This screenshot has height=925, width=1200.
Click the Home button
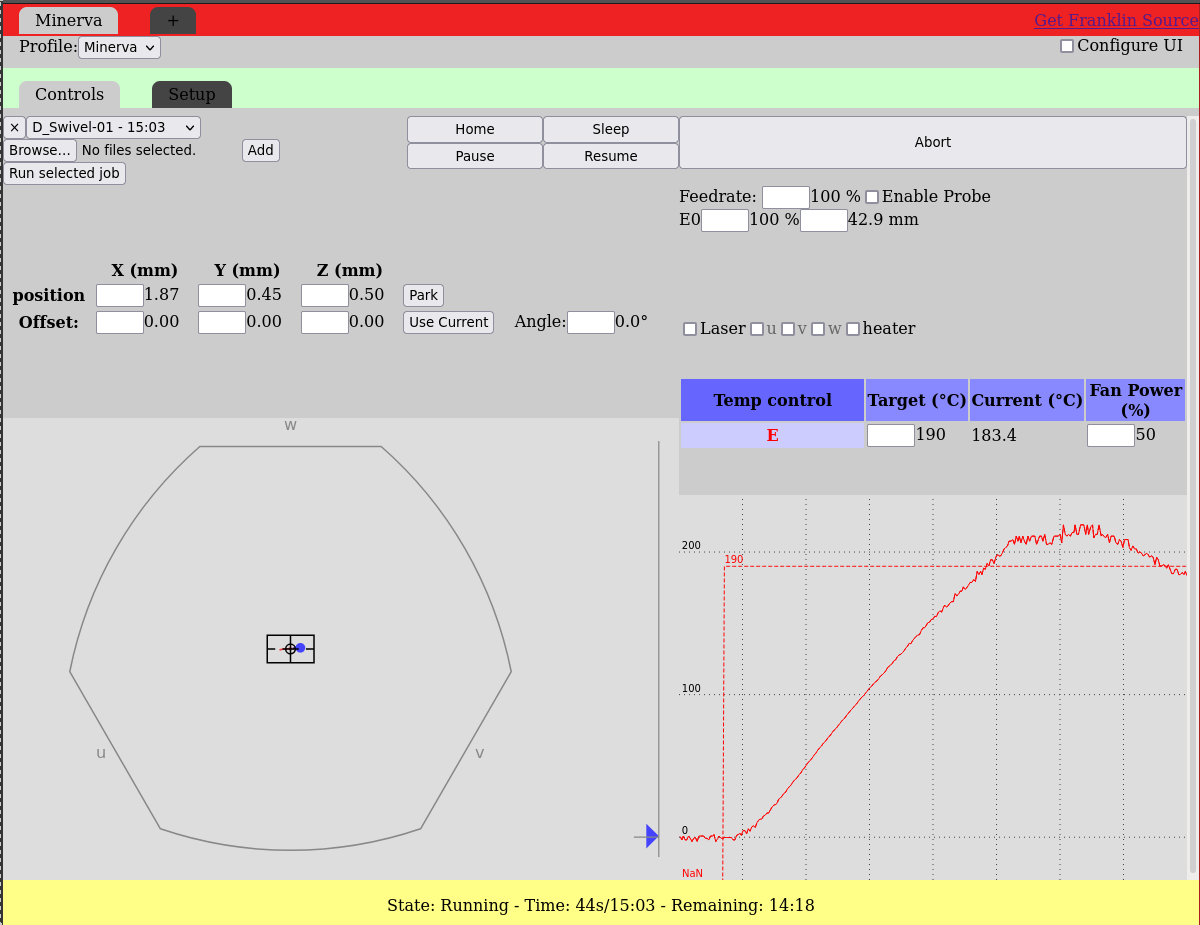[475, 129]
